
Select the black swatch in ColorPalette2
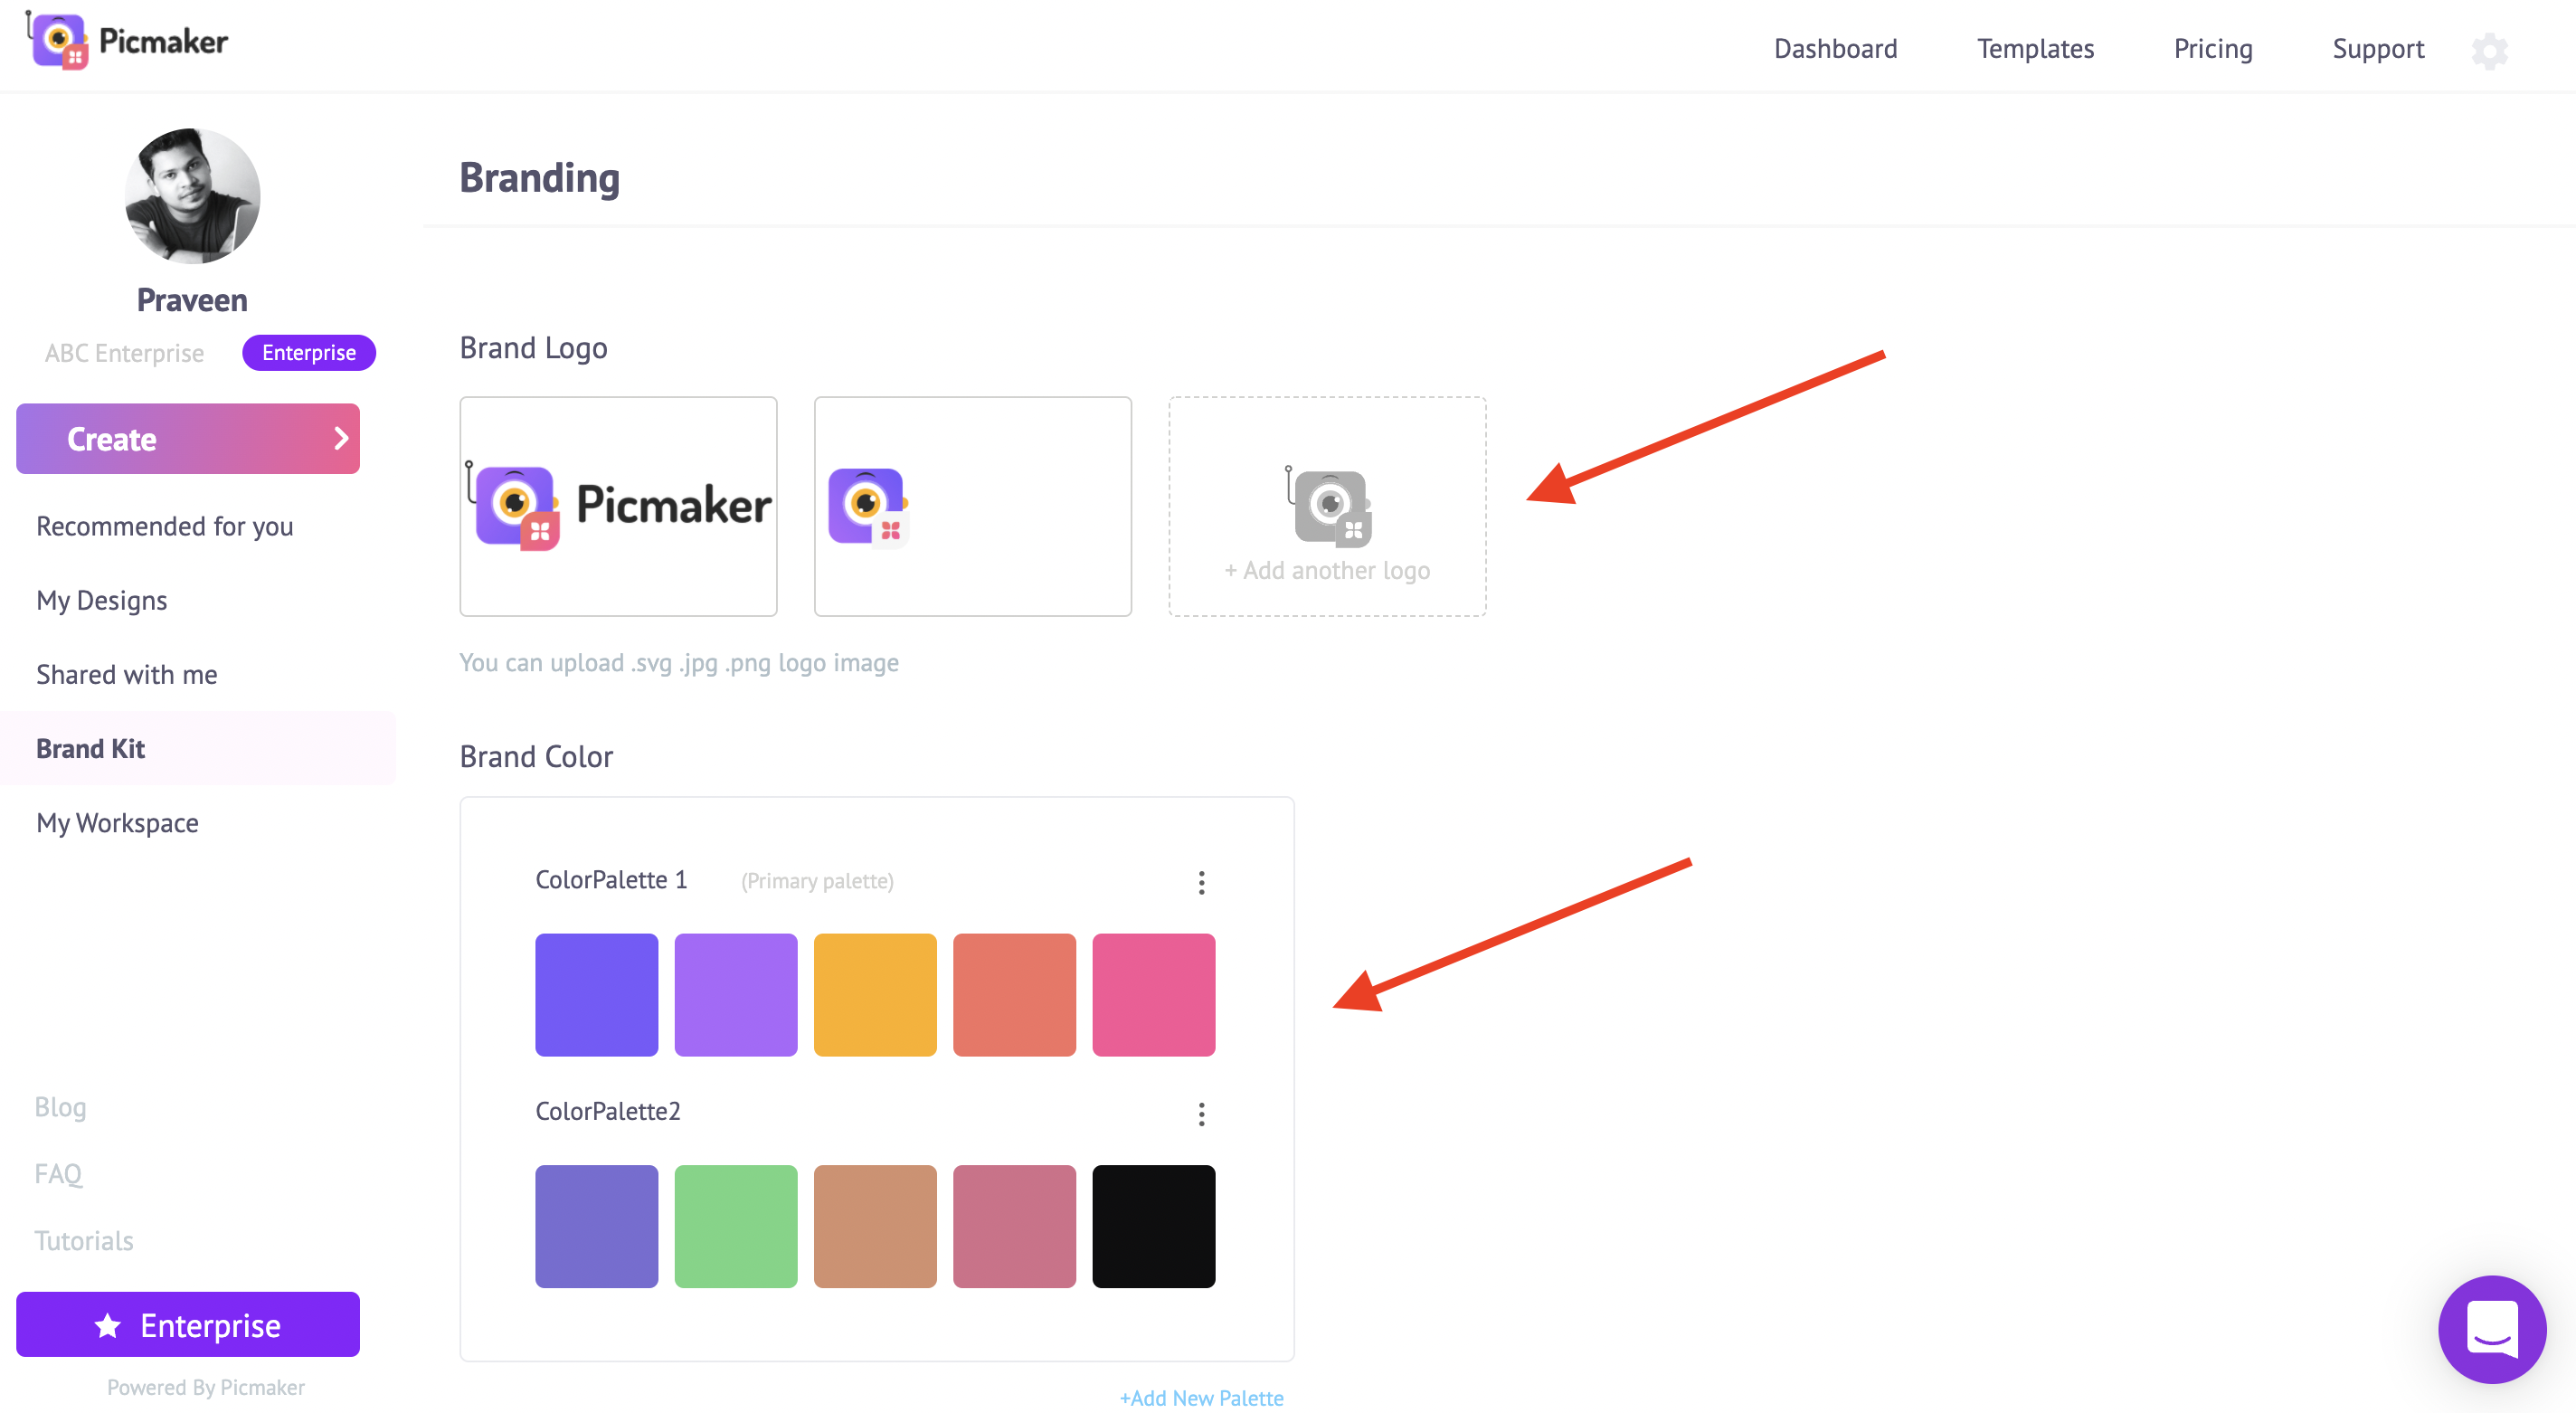(x=1153, y=1226)
